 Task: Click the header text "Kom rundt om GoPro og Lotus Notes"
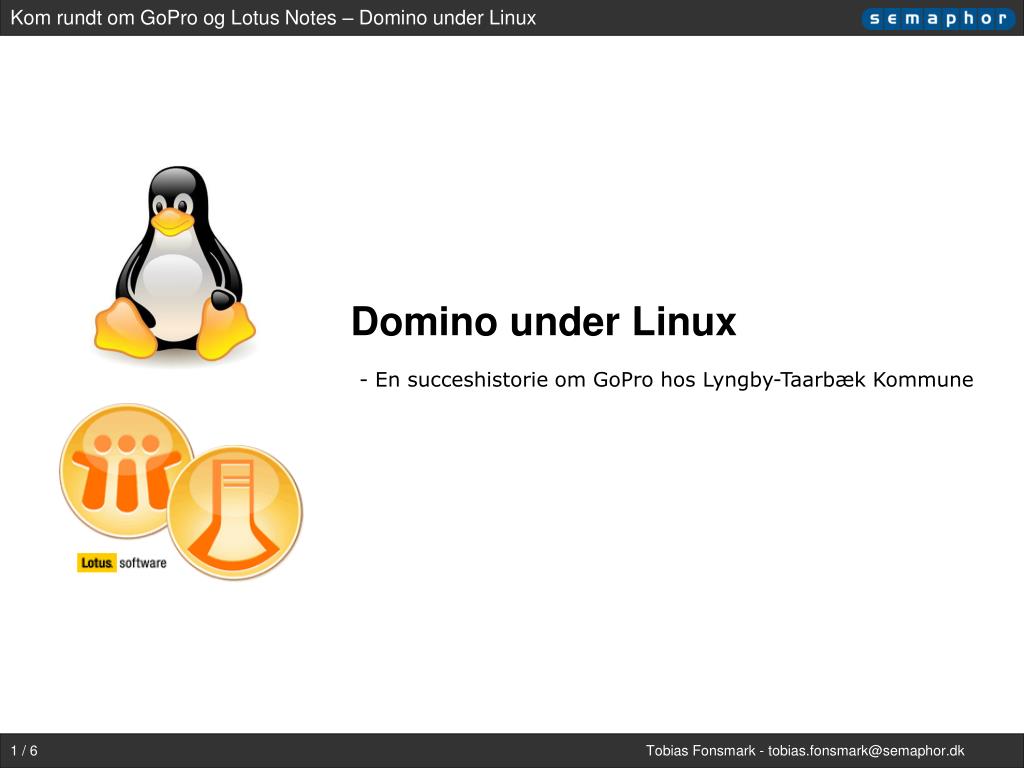[x=173, y=18]
